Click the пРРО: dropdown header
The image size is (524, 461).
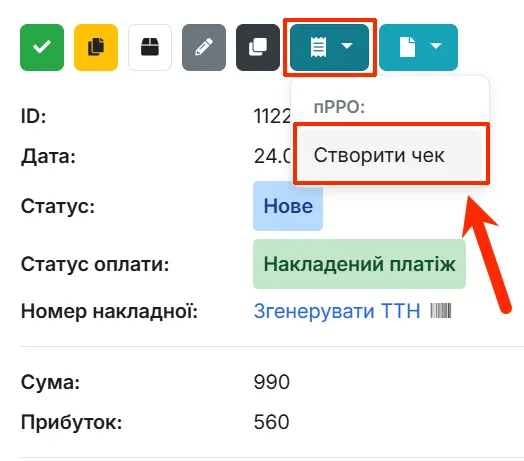point(339,107)
